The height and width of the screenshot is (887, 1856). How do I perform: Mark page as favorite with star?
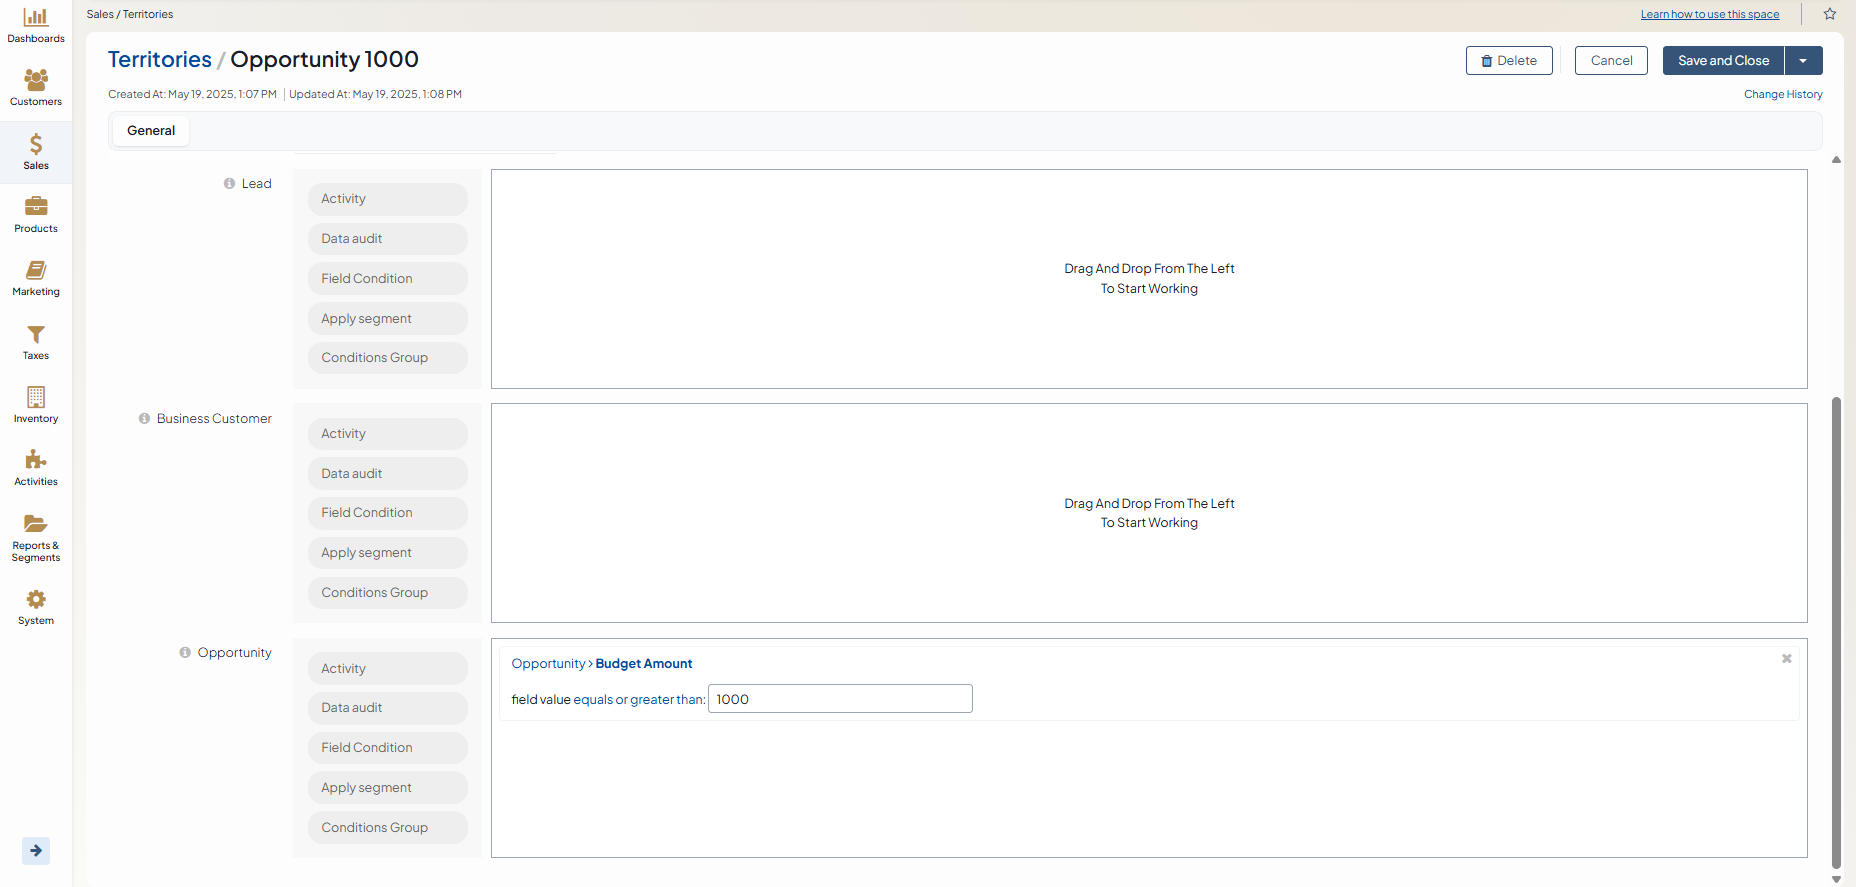pos(1829,14)
